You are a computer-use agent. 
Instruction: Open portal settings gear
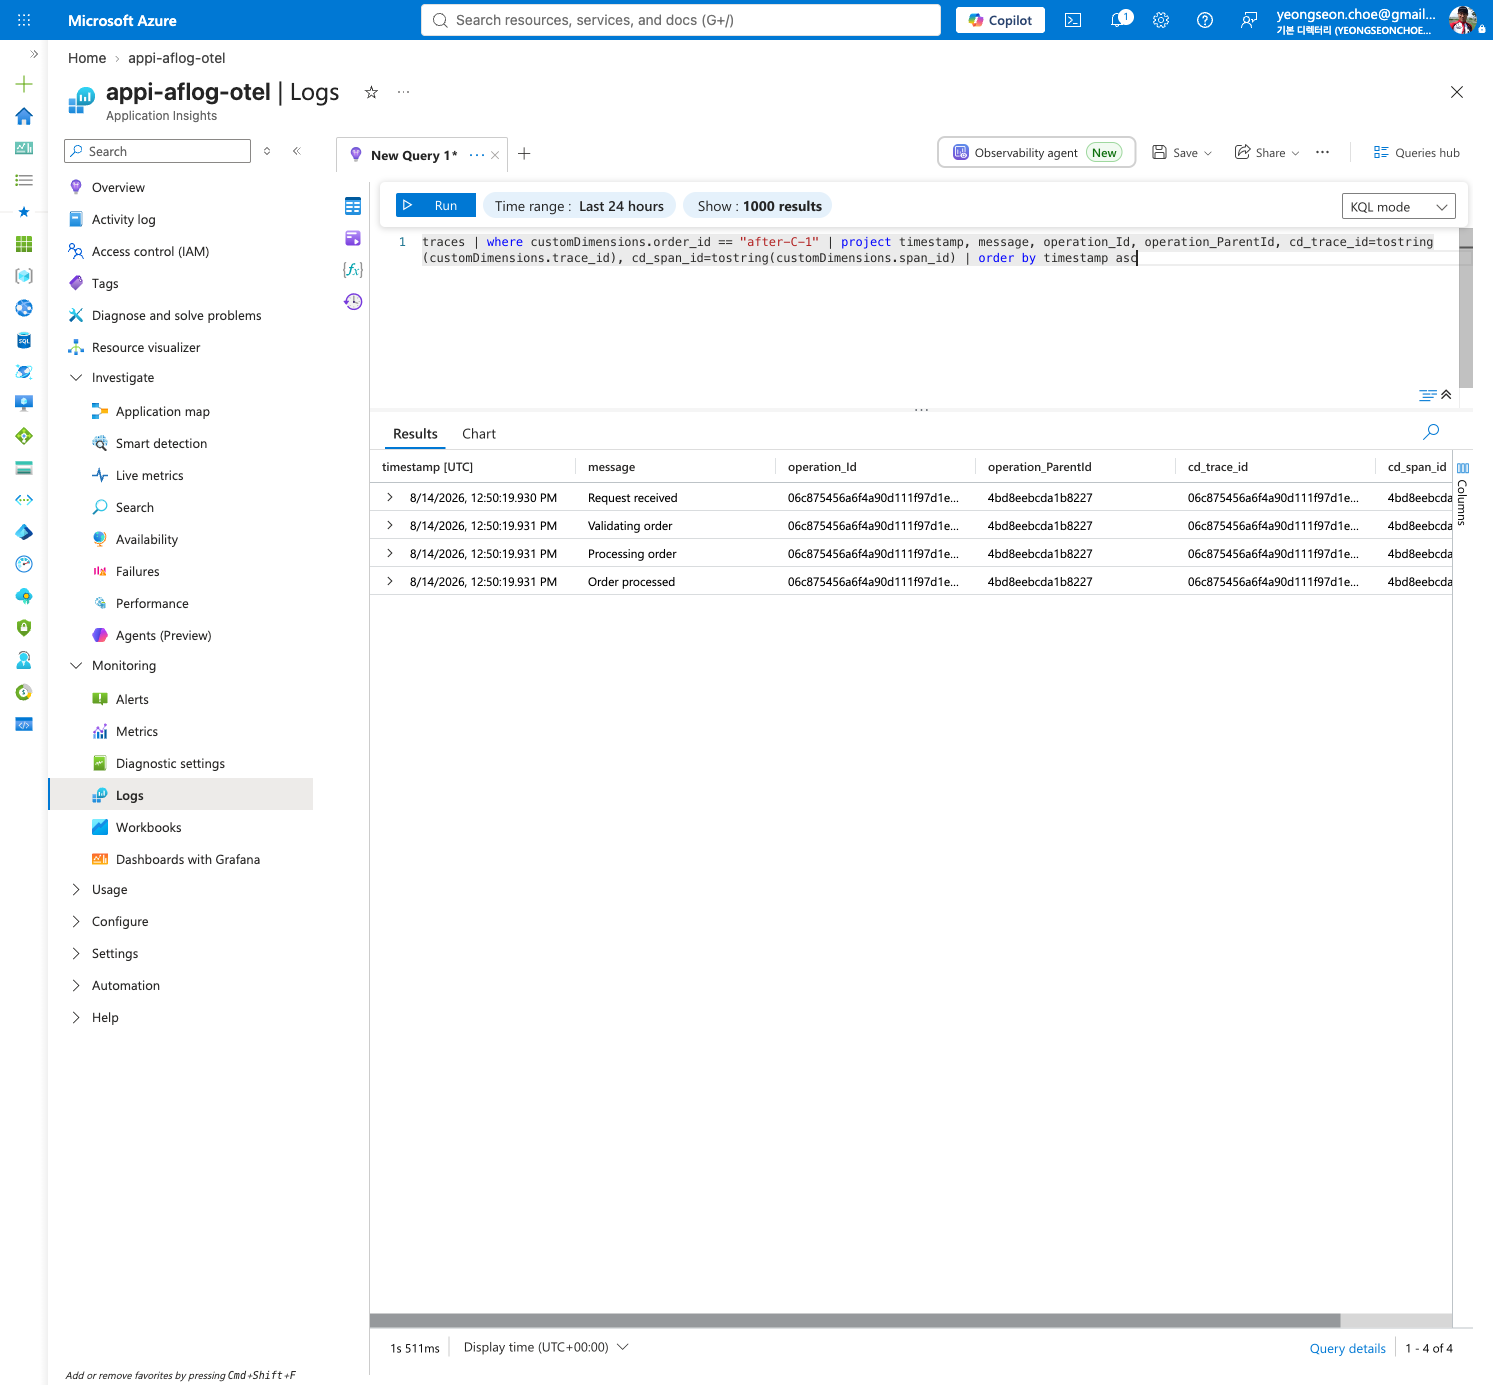tap(1161, 20)
